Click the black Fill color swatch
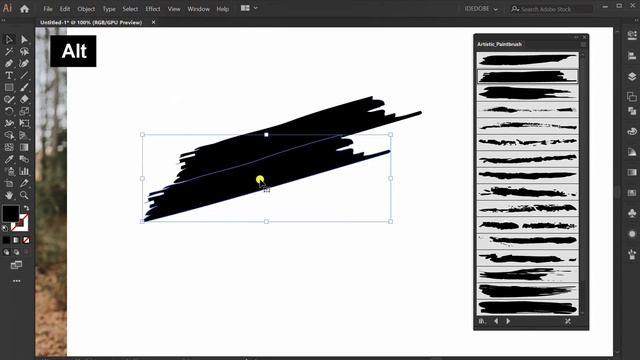This screenshot has width=640, height=360. pyautogui.click(x=11, y=213)
